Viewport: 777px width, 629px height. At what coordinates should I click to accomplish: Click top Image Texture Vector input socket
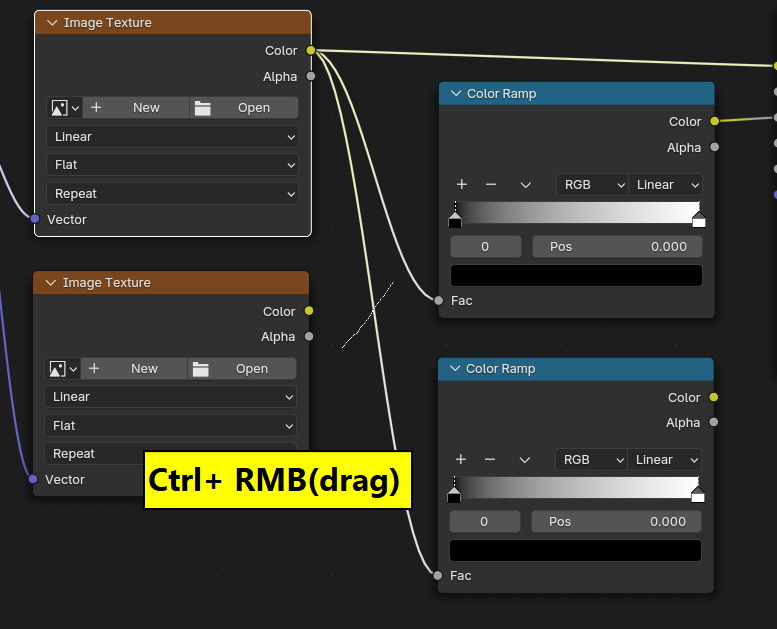[x=35, y=219]
